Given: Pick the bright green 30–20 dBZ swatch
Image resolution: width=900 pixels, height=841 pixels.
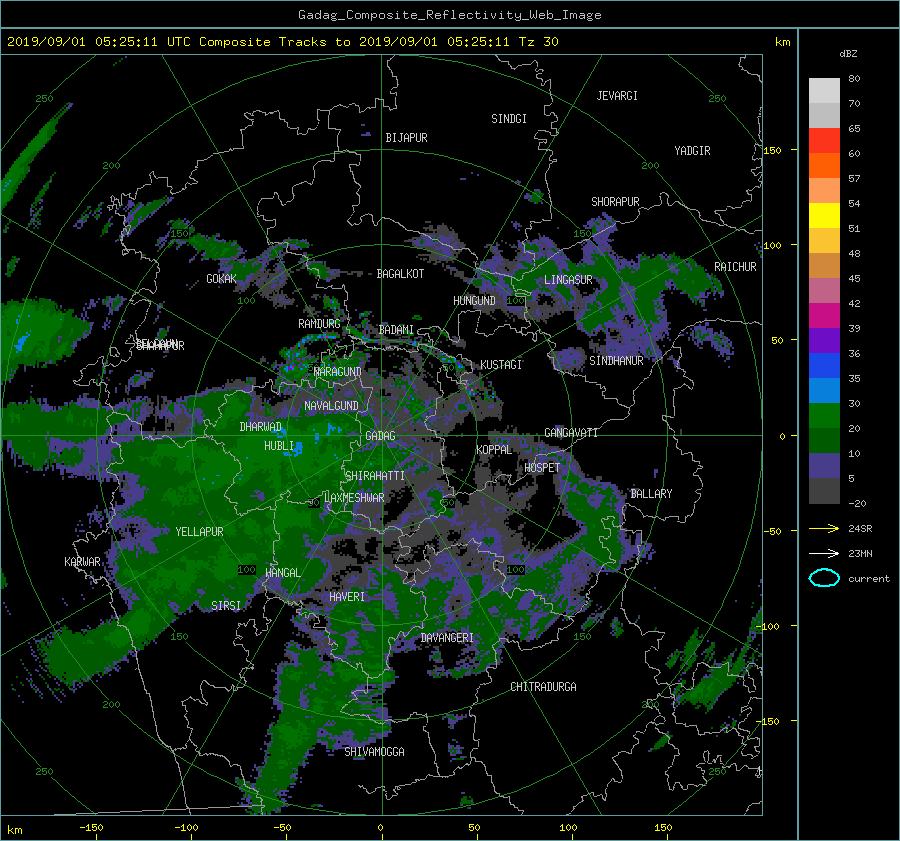Looking at the screenshot, I should [x=824, y=415].
